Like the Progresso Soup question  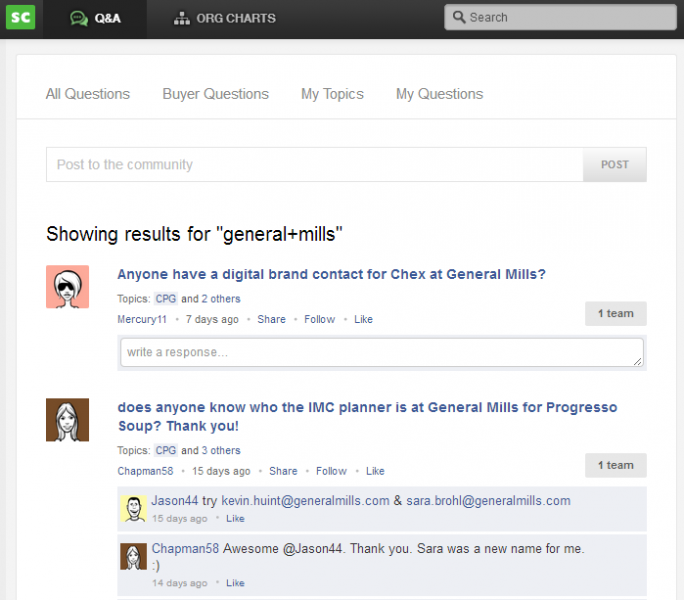pyautogui.click(x=375, y=471)
